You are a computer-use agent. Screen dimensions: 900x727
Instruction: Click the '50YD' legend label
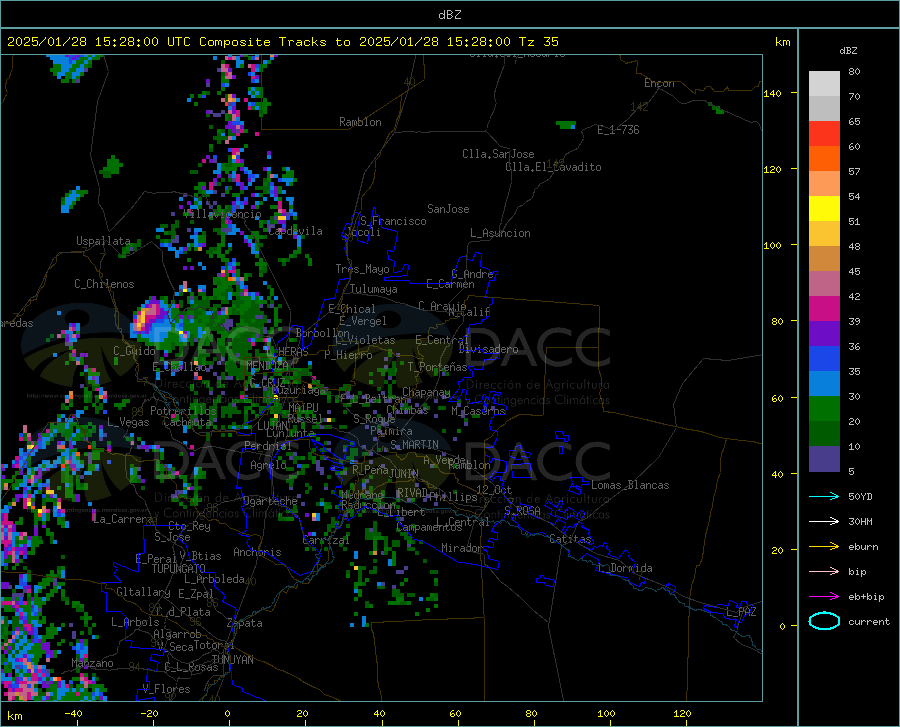860,496
